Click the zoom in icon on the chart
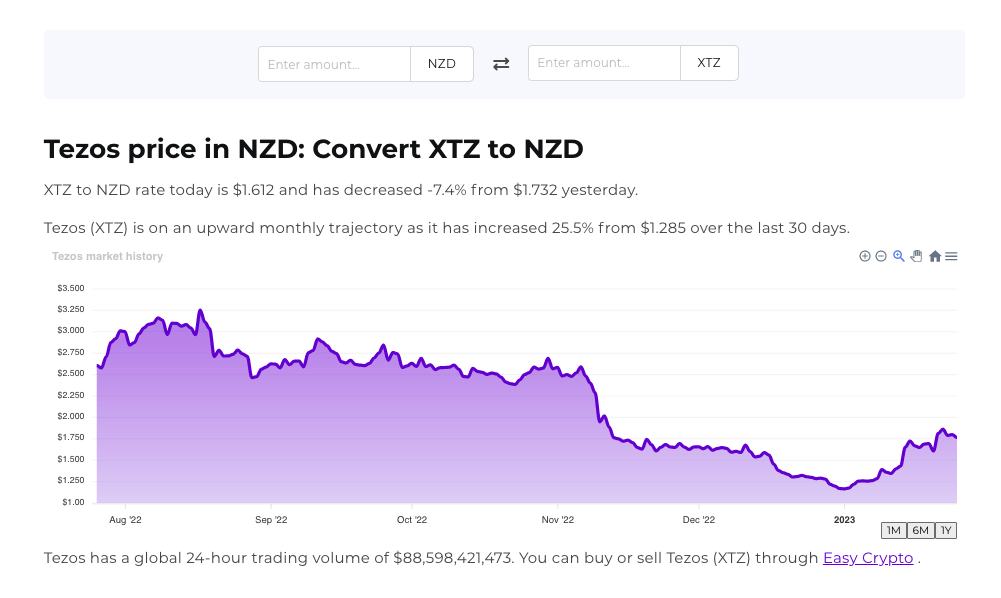This screenshot has width=1001, height=598. click(864, 256)
